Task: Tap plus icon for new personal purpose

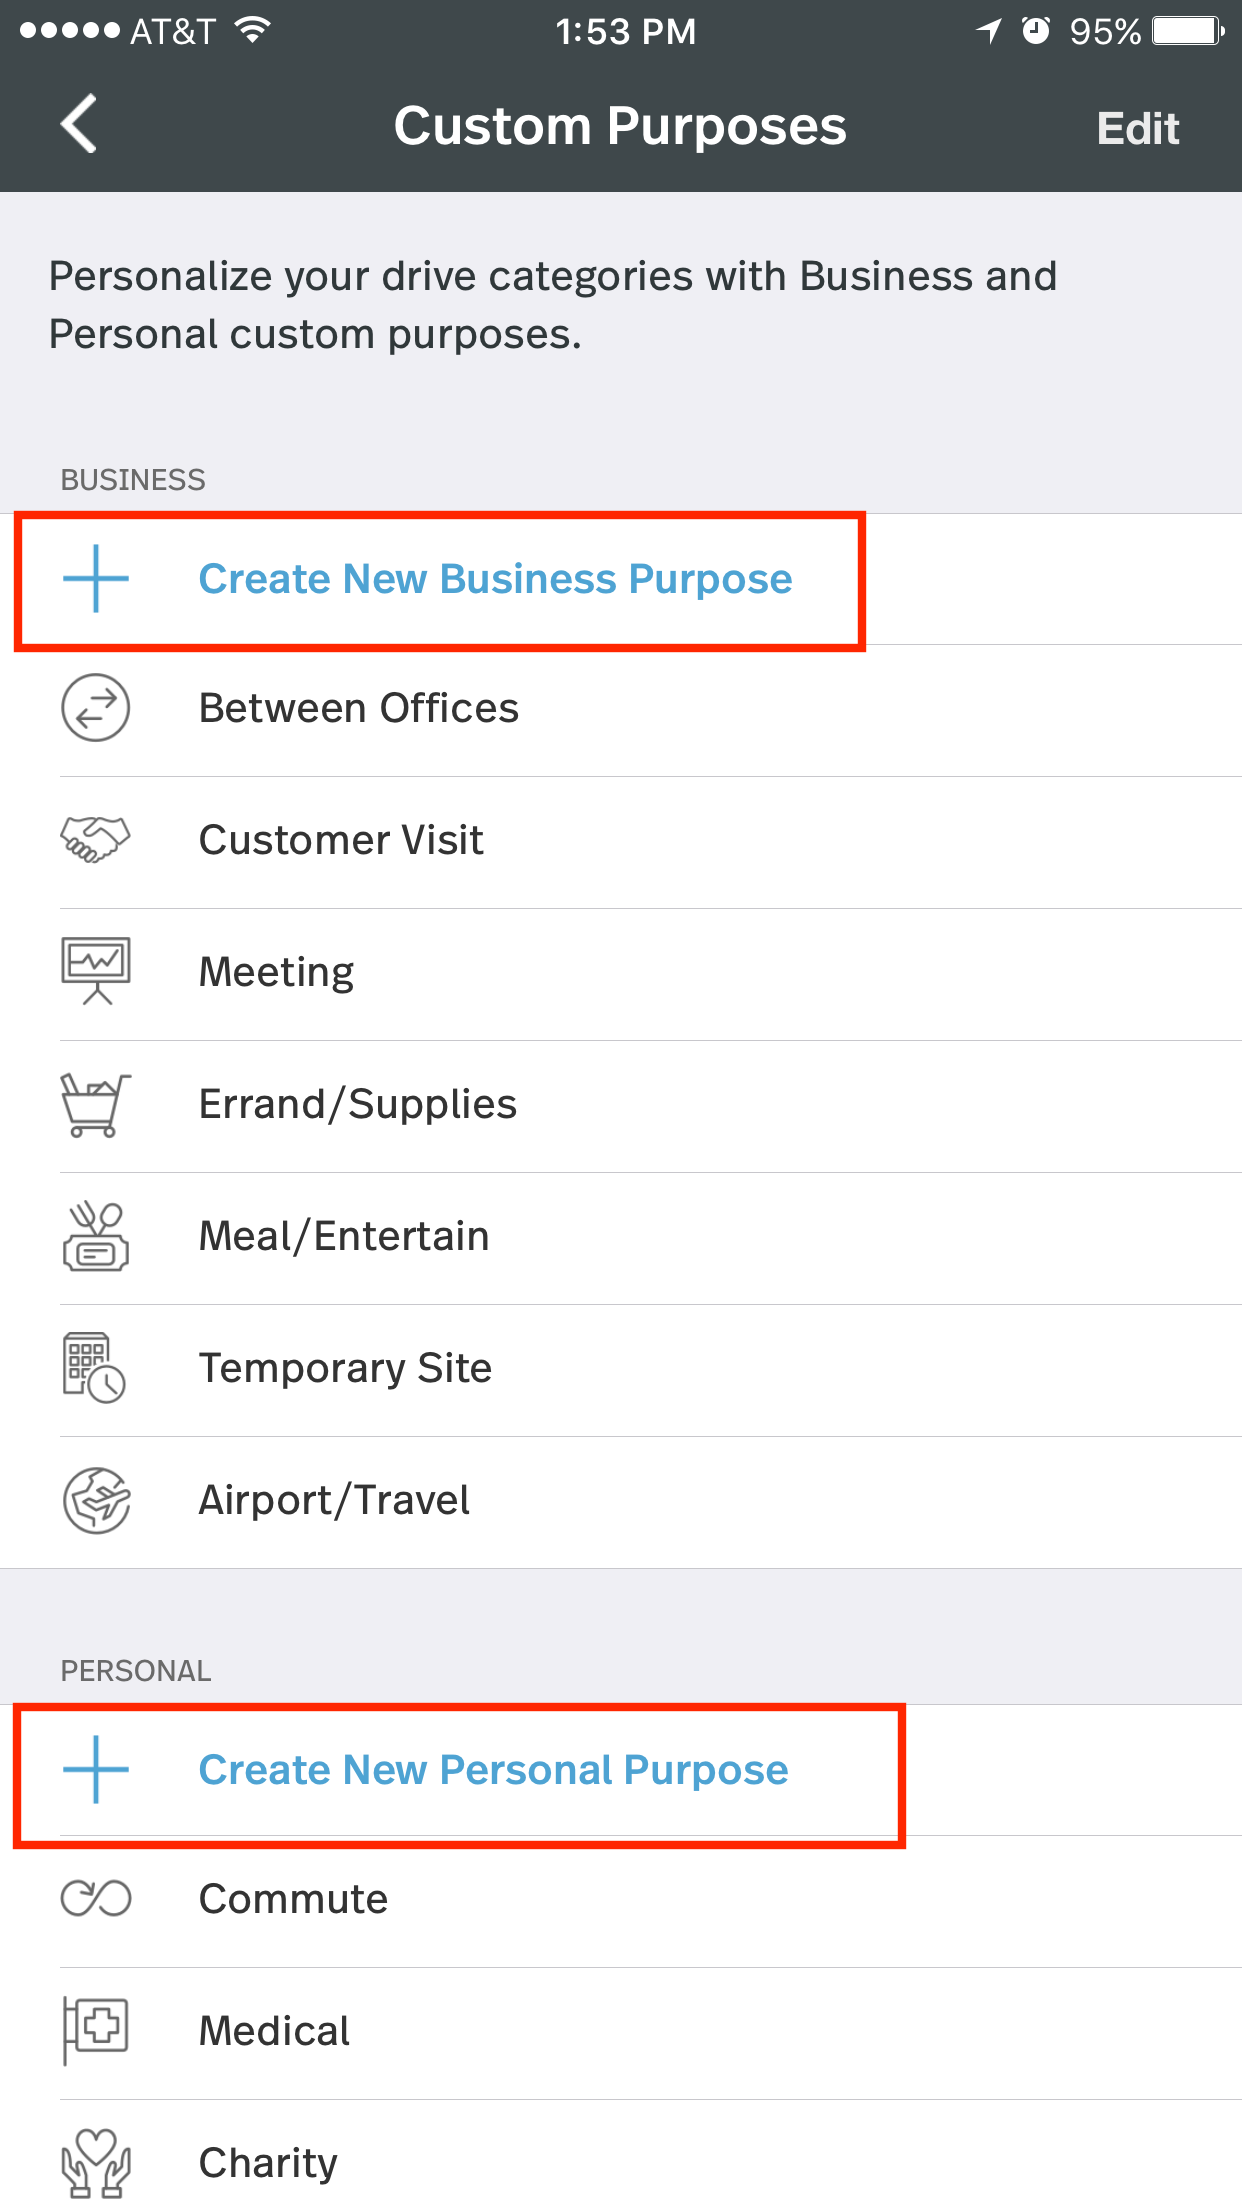Action: tap(96, 1769)
